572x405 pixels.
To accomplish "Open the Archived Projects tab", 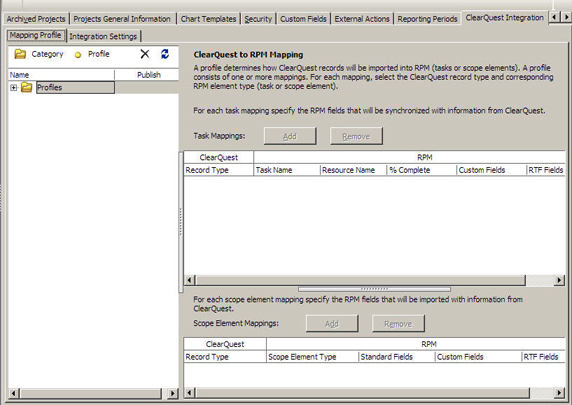I will point(36,19).
